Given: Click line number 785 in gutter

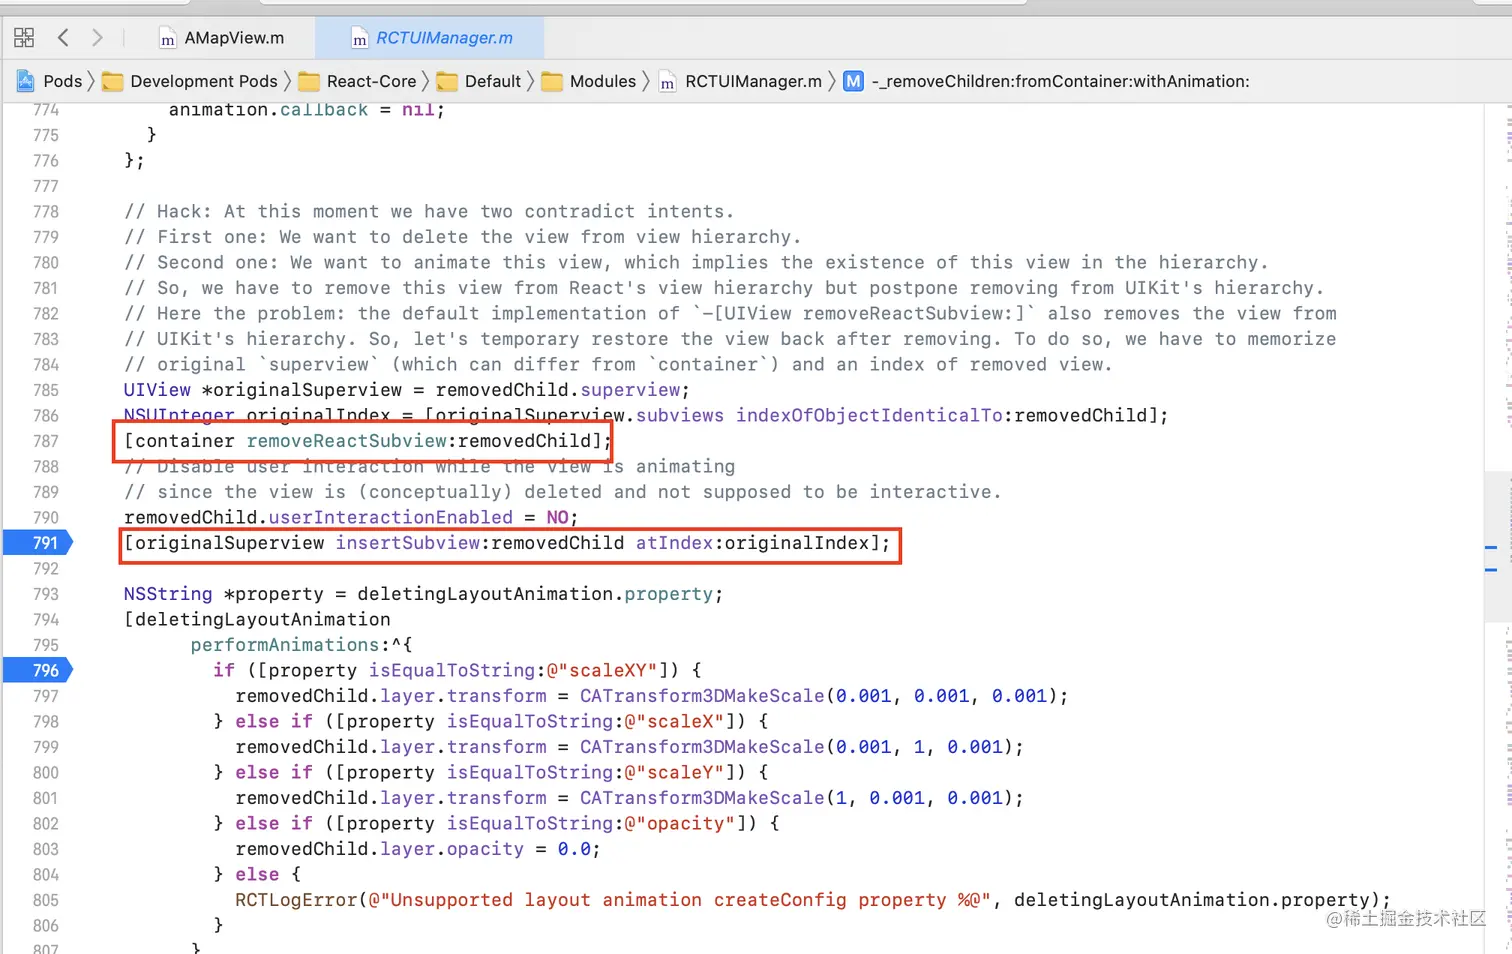Looking at the screenshot, I should pyautogui.click(x=45, y=390).
